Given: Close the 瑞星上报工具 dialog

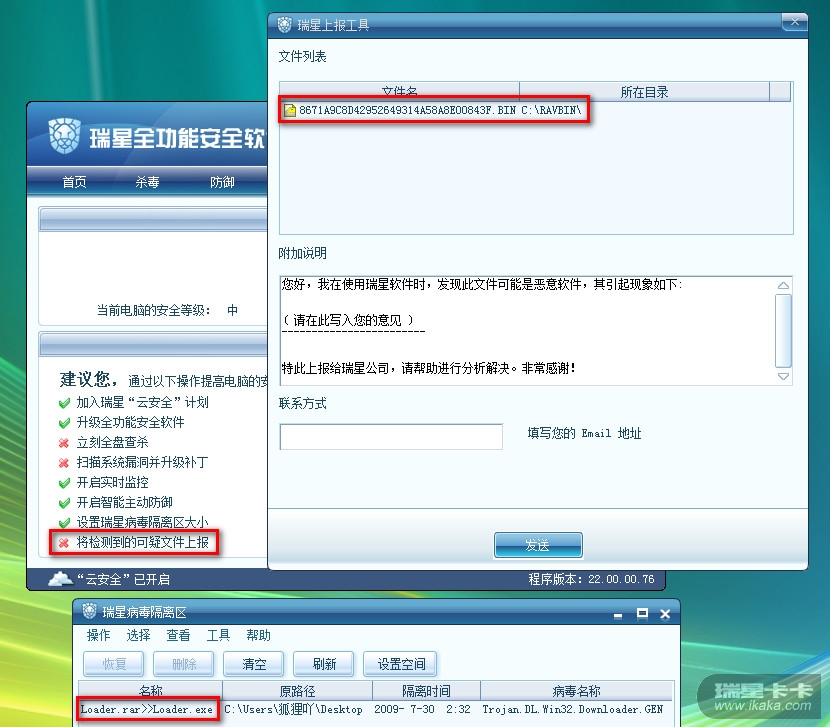Looking at the screenshot, I should 795,22.
